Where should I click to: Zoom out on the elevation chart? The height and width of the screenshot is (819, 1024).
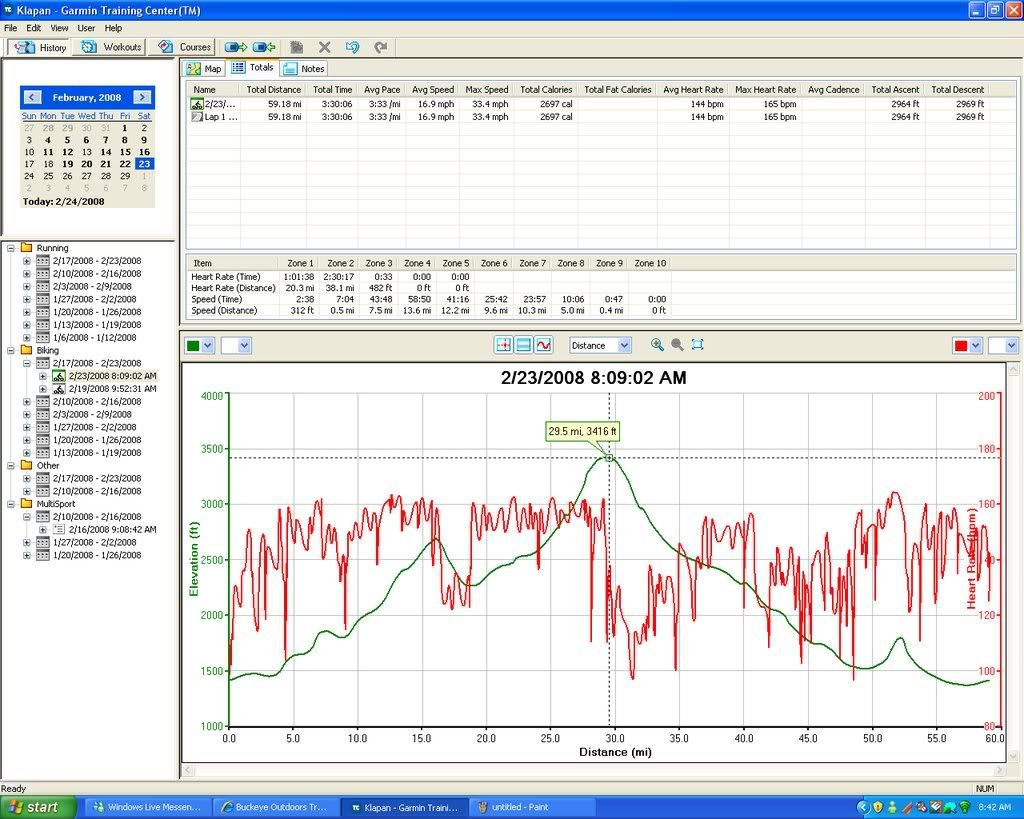pyautogui.click(x=677, y=345)
